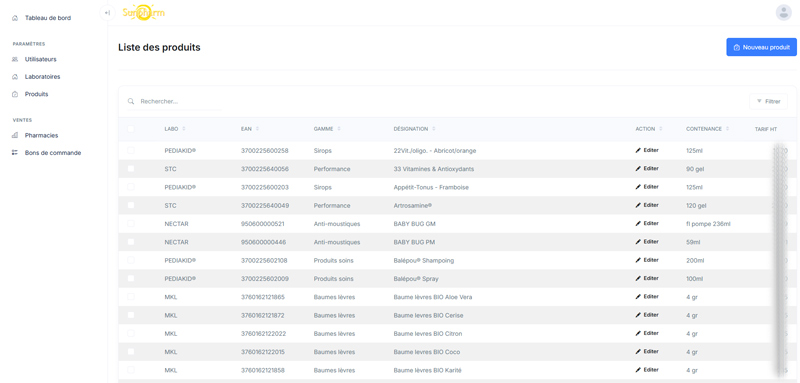Click Editer for 33 Vitamines & Antioxydants
Viewport: 800px width, 383px height.
coord(647,168)
